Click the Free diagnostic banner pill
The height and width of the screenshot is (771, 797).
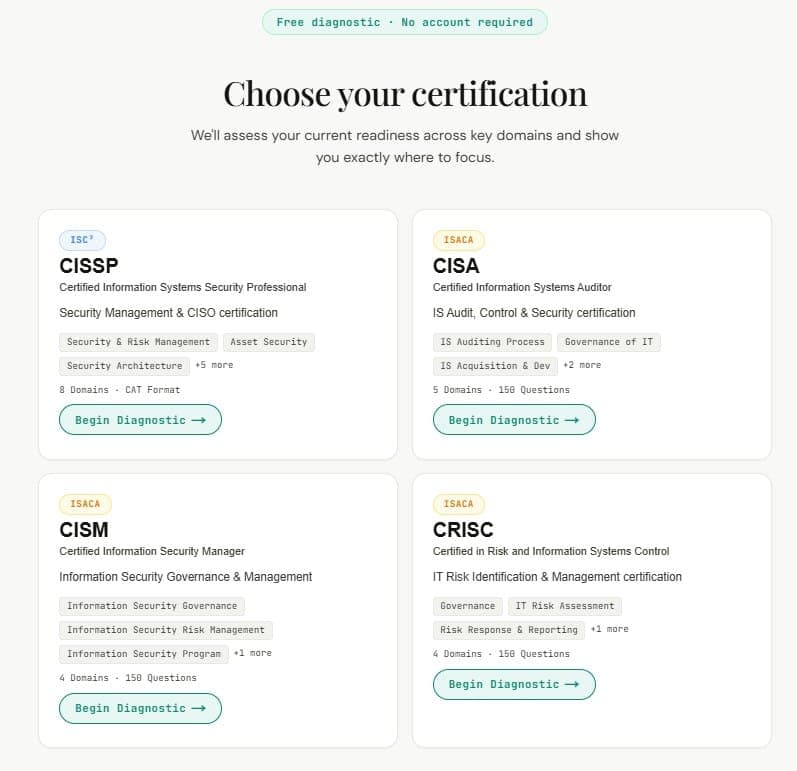coord(405,22)
